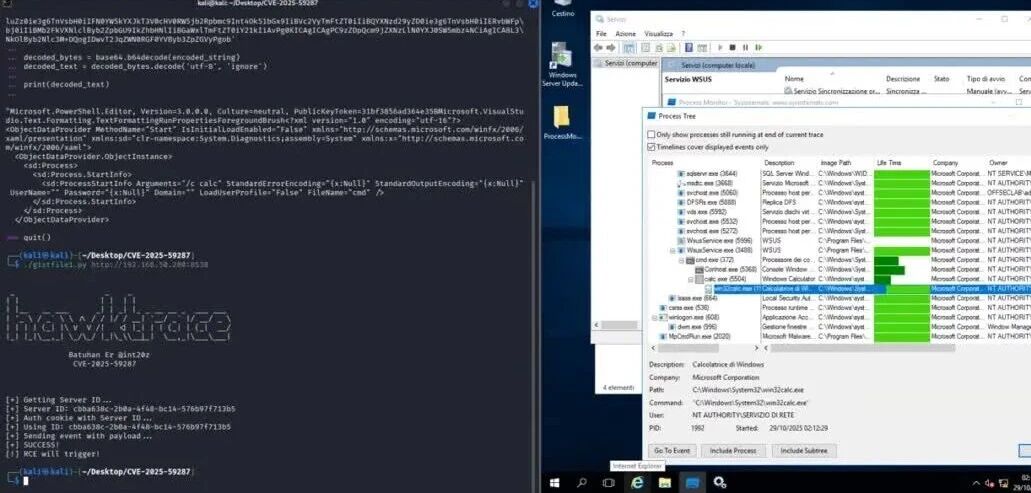Click the show console tree toolbar icon
1031x493 pixels.
tap(629, 48)
